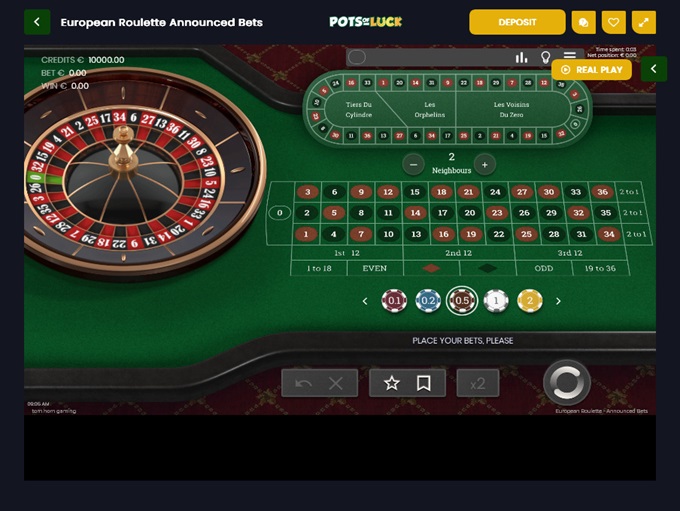Clear all bets with the X icon
The width and height of the screenshot is (680, 511).
click(x=336, y=383)
